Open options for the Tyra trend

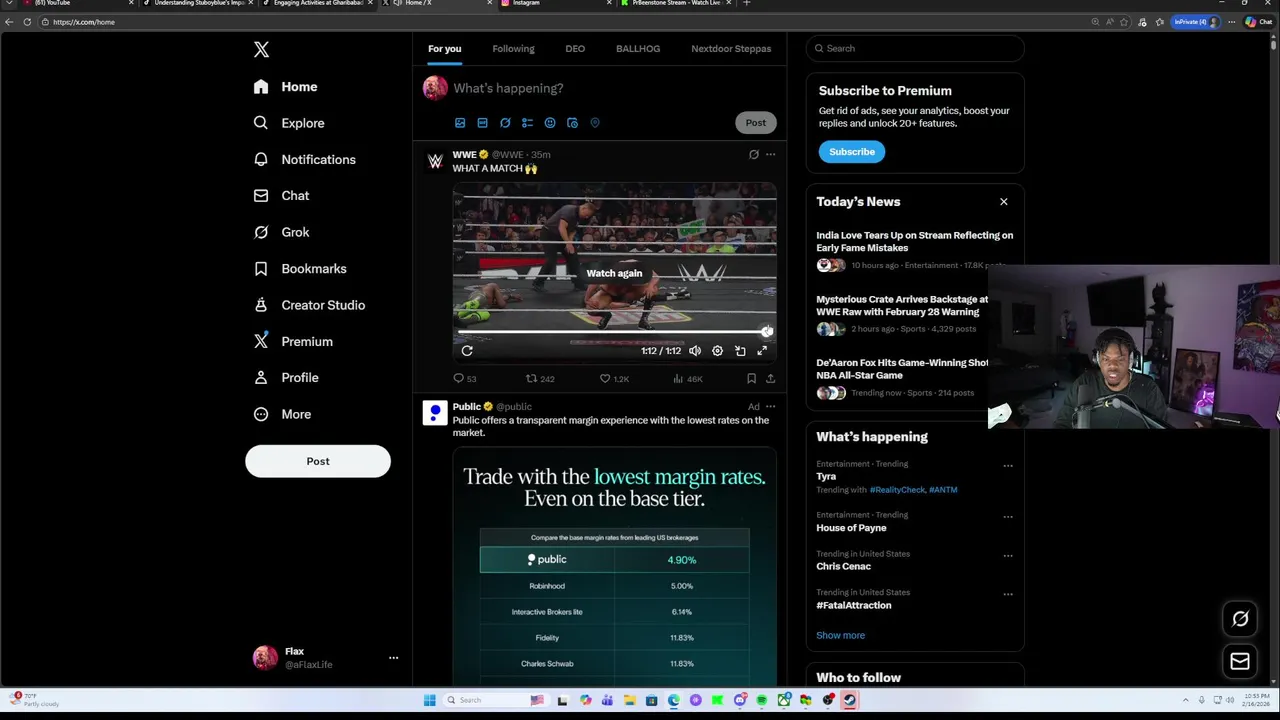(1008, 466)
